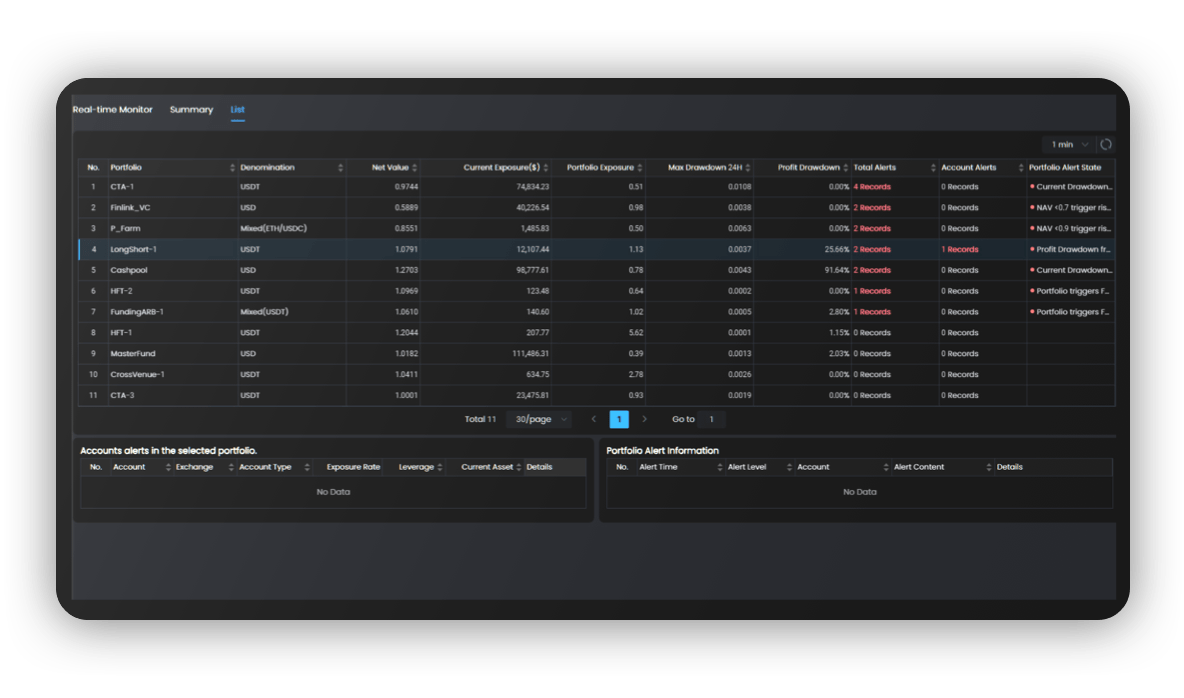Switch to the Summary tab
The height and width of the screenshot is (698, 1184).
point(191,110)
